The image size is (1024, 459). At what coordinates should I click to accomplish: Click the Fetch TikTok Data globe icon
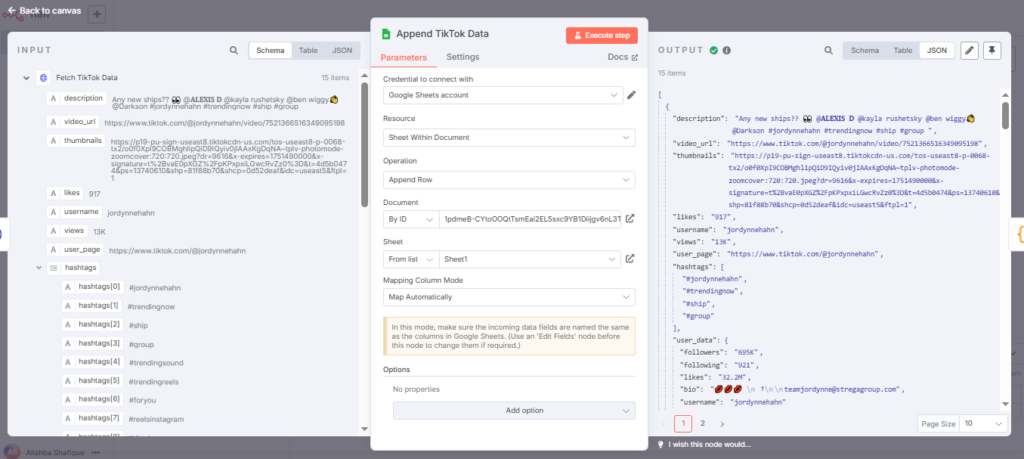[43, 78]
